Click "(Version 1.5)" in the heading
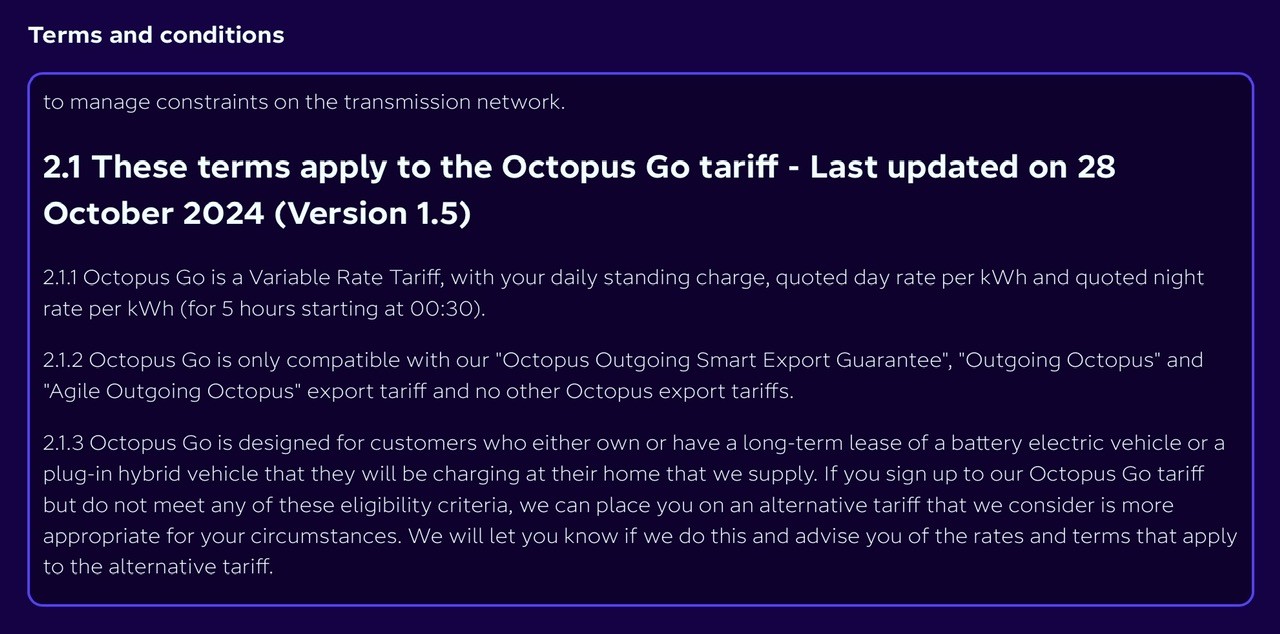The width and height of the screenshot is (1280, 634). (x=372, y=214)
